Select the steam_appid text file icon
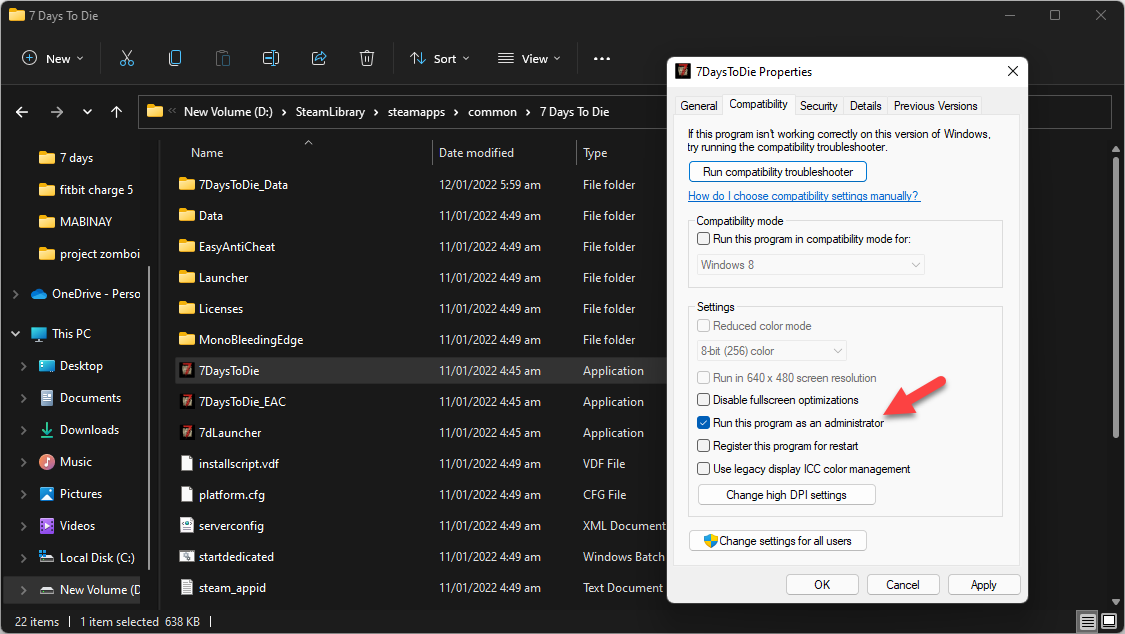1125x634 pixels. click(x=187, y=587)
